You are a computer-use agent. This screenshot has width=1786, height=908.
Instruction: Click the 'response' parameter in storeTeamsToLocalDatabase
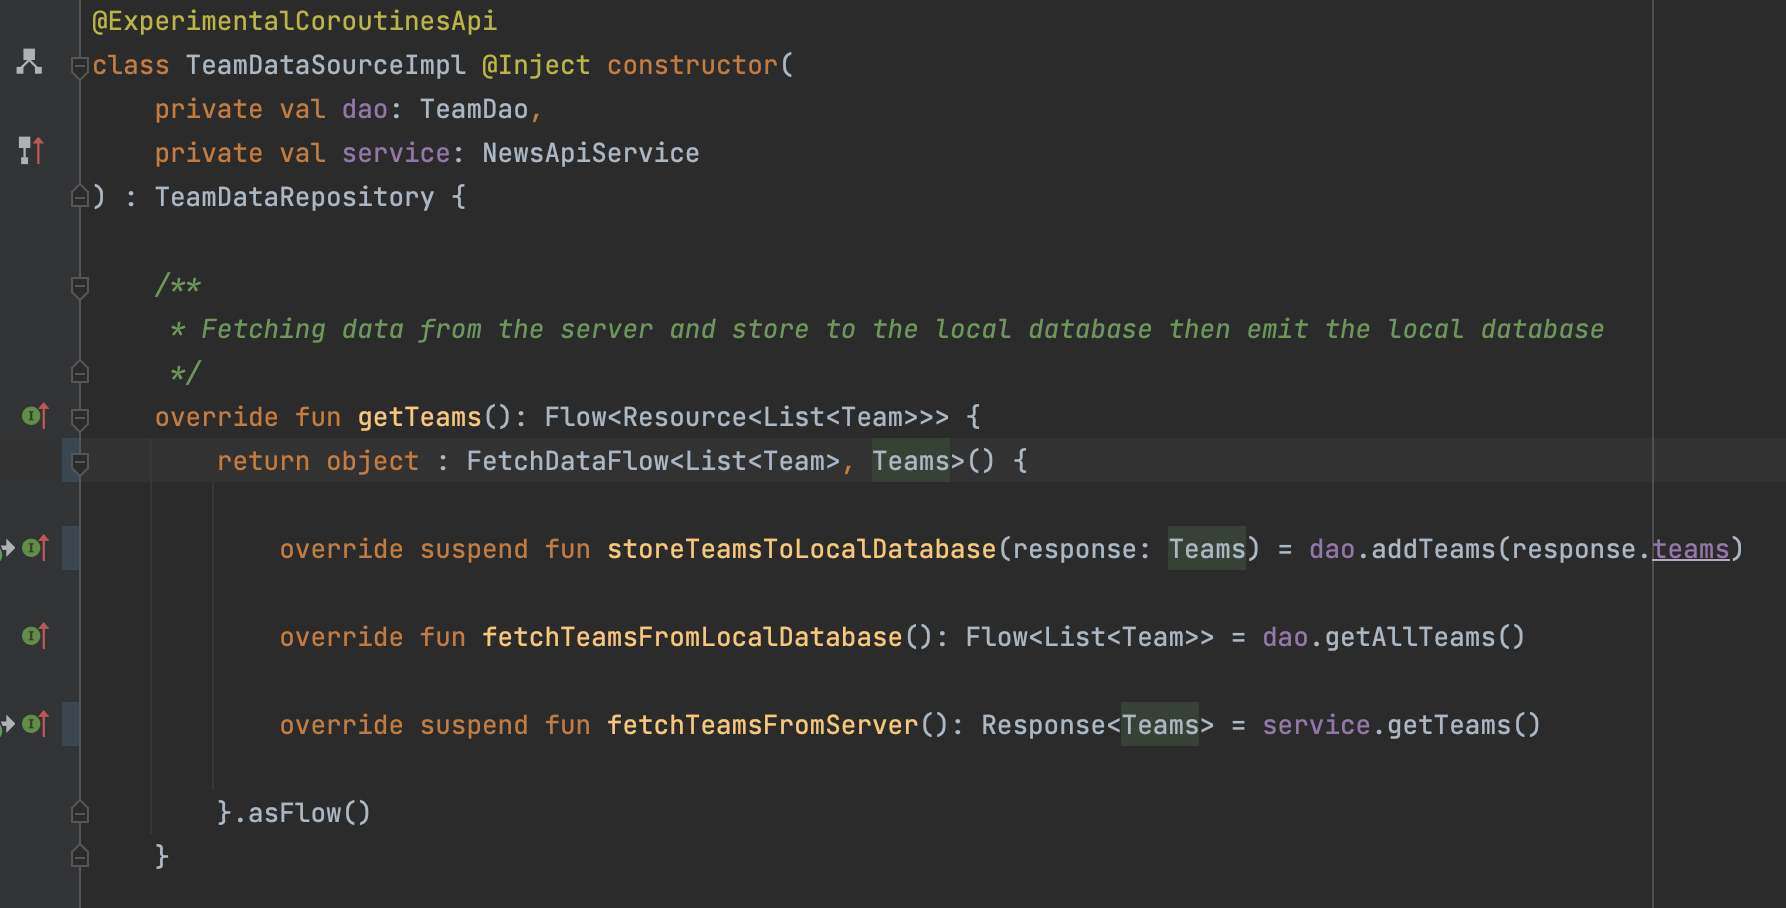(1074, 549)
